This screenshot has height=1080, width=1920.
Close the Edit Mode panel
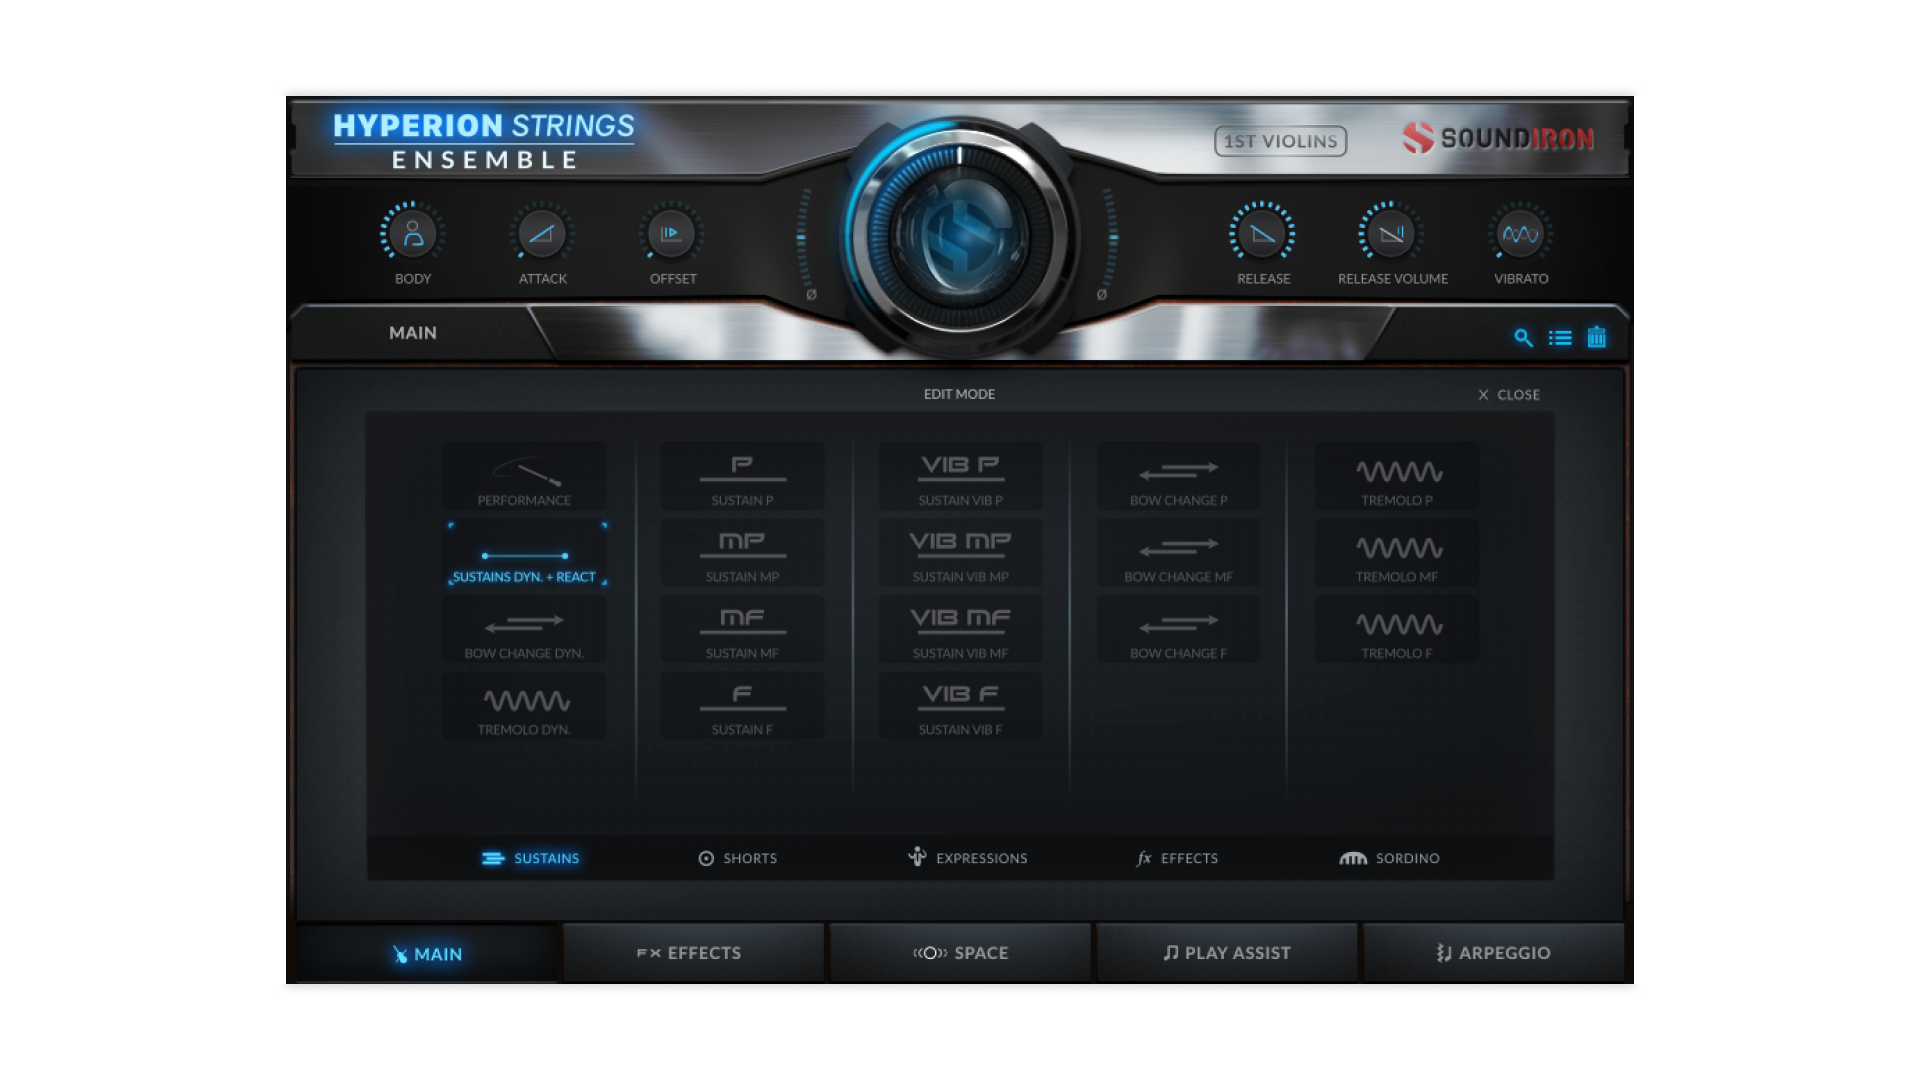1509,395
